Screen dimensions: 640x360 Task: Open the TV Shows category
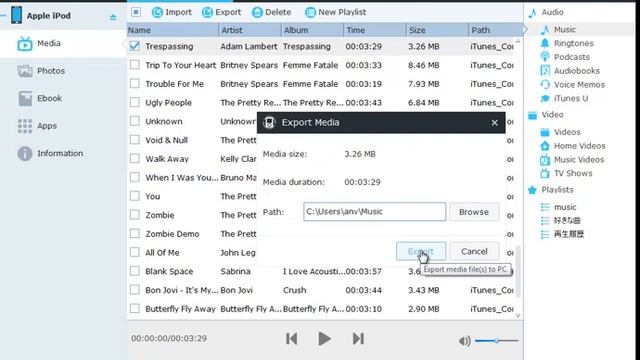click(x=573, y=173)
